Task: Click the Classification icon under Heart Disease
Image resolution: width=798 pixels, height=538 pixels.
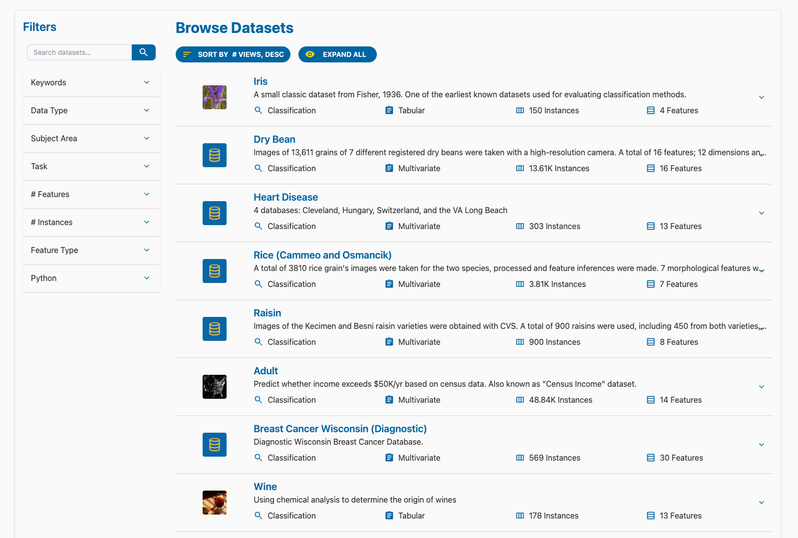Action: [258, 226]
